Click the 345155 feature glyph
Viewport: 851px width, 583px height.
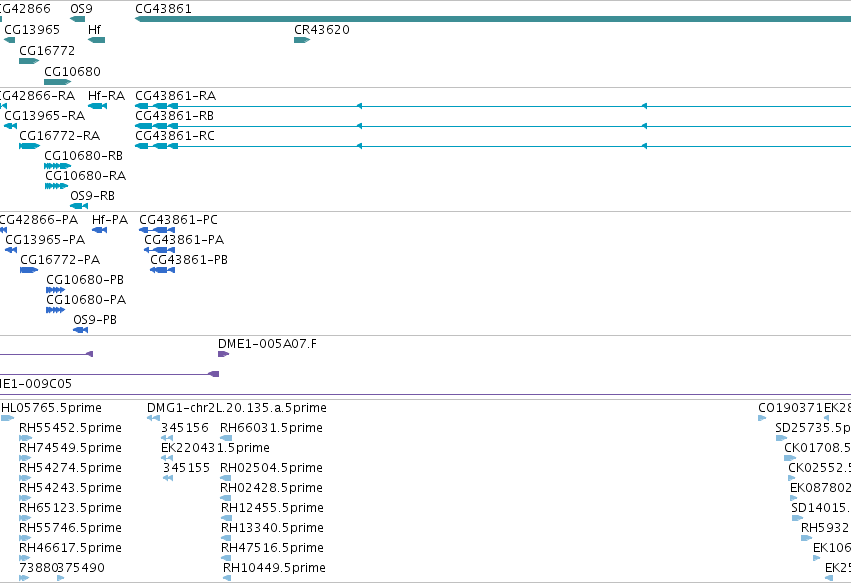point(168,478)
